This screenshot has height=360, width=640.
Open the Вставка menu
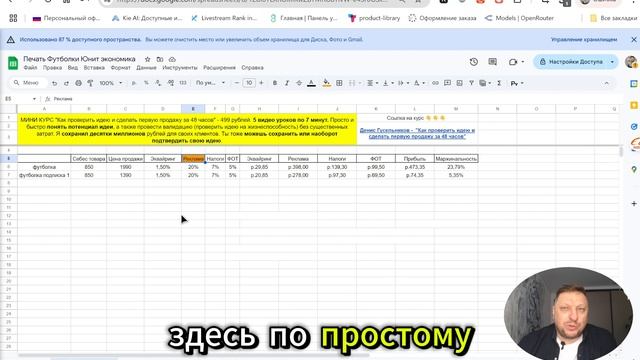[94, 68]
